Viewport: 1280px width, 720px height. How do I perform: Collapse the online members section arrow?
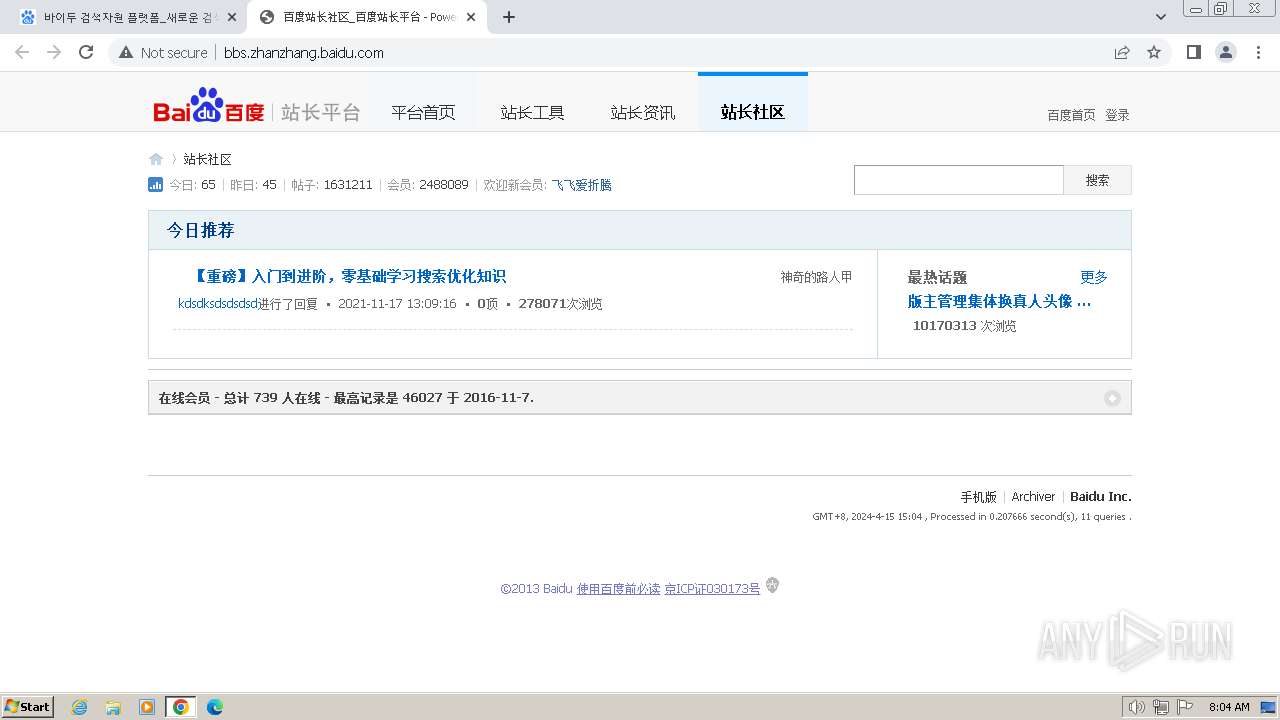click(1112, 398)
